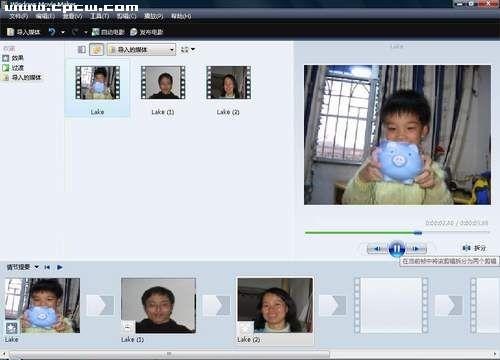Click the effect star on storyboard Lake clip
This screenshot has height=360, width=500.
coord(12,328)
